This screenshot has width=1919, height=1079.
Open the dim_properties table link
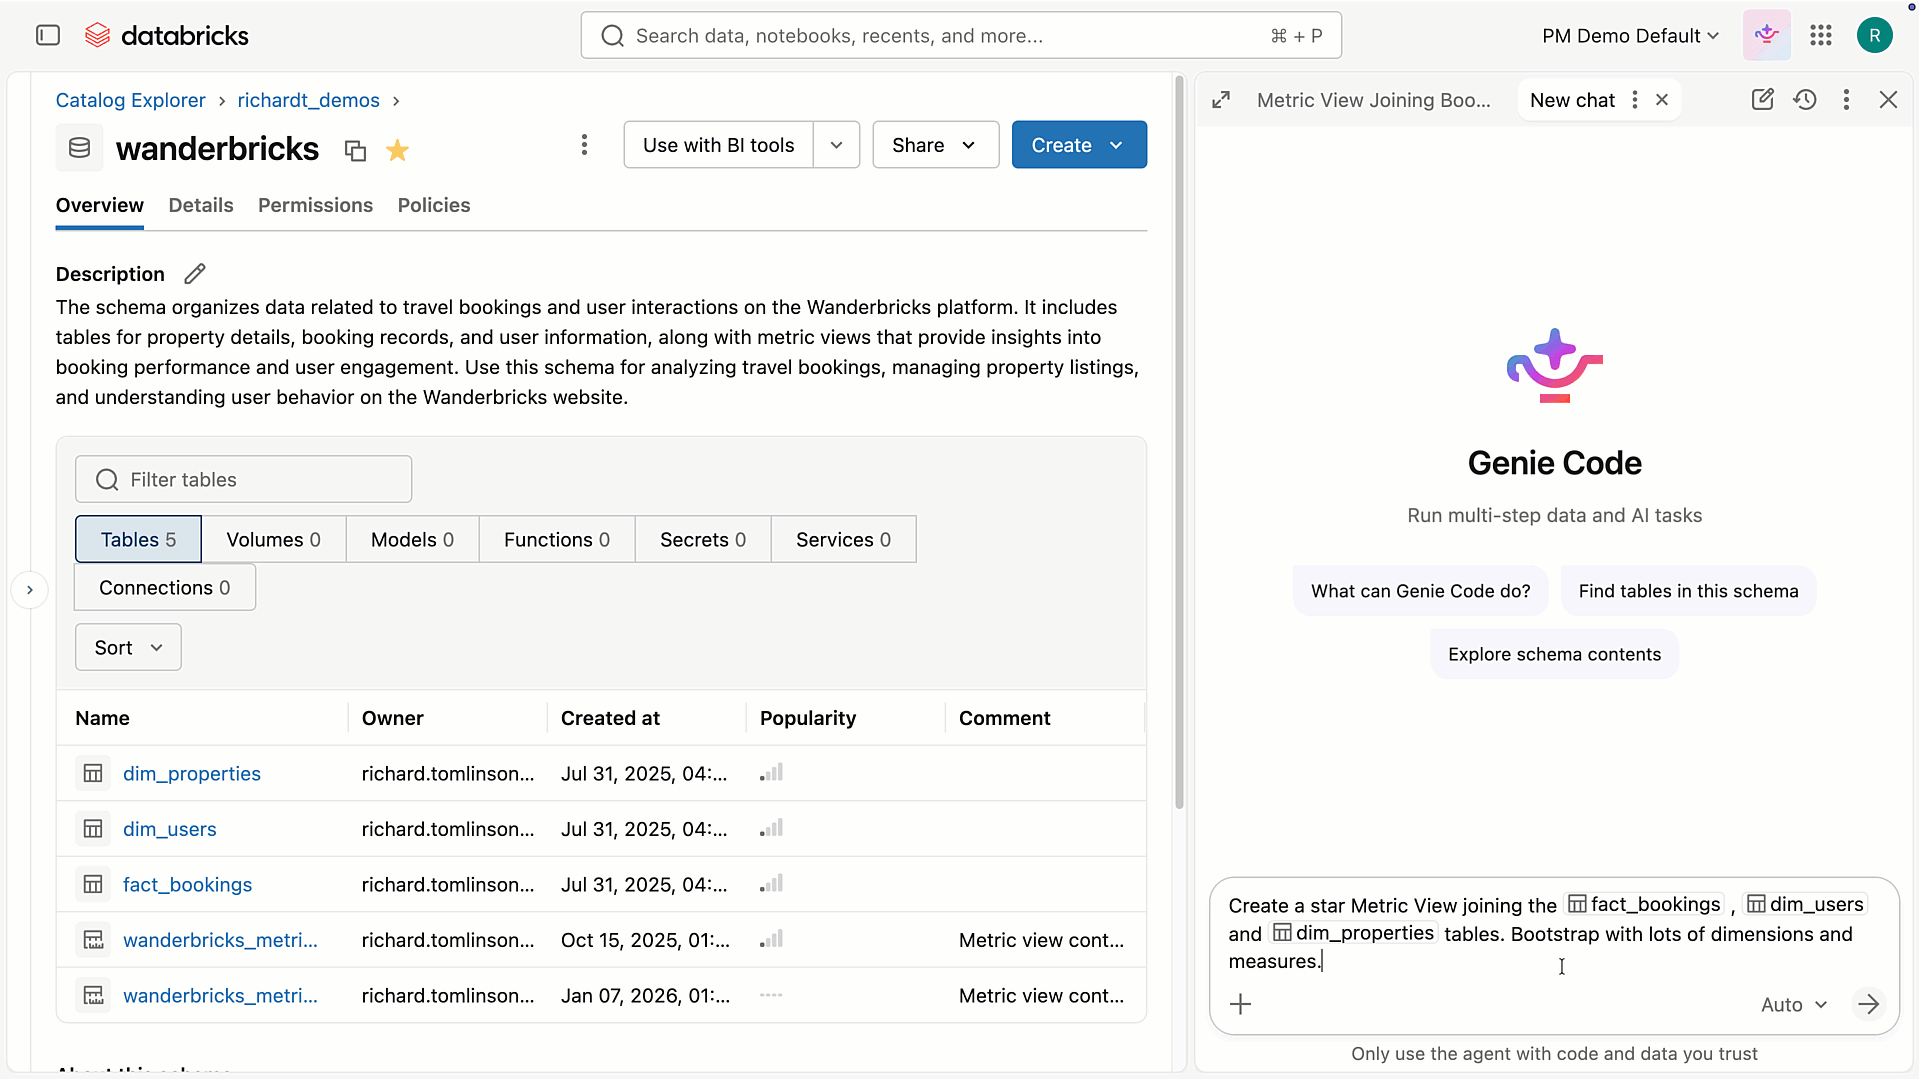192,773
